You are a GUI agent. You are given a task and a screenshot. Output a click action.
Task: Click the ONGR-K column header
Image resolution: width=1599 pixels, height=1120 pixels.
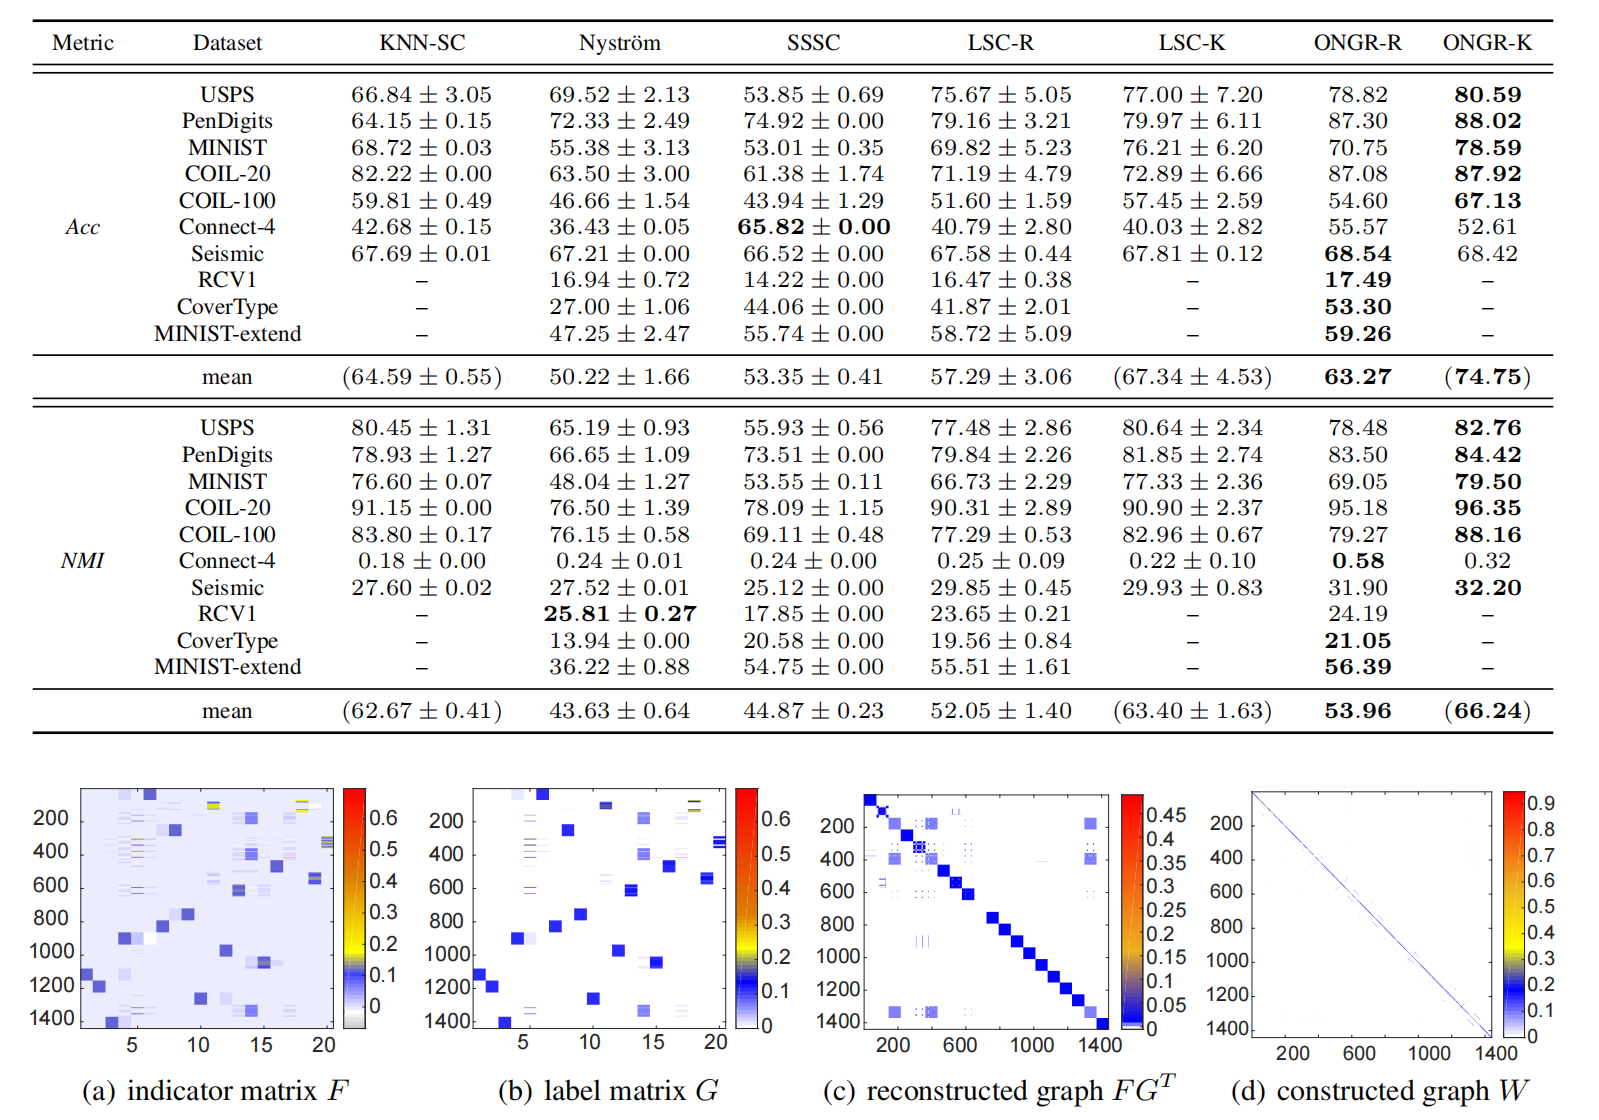1487,43
